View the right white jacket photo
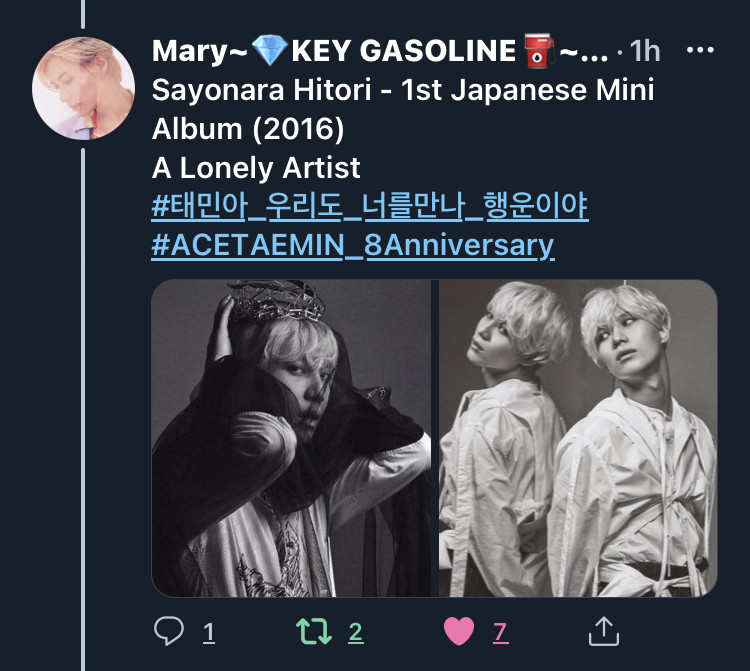The width and height of the screenshot is (750, 671). (x=578, y=438)
